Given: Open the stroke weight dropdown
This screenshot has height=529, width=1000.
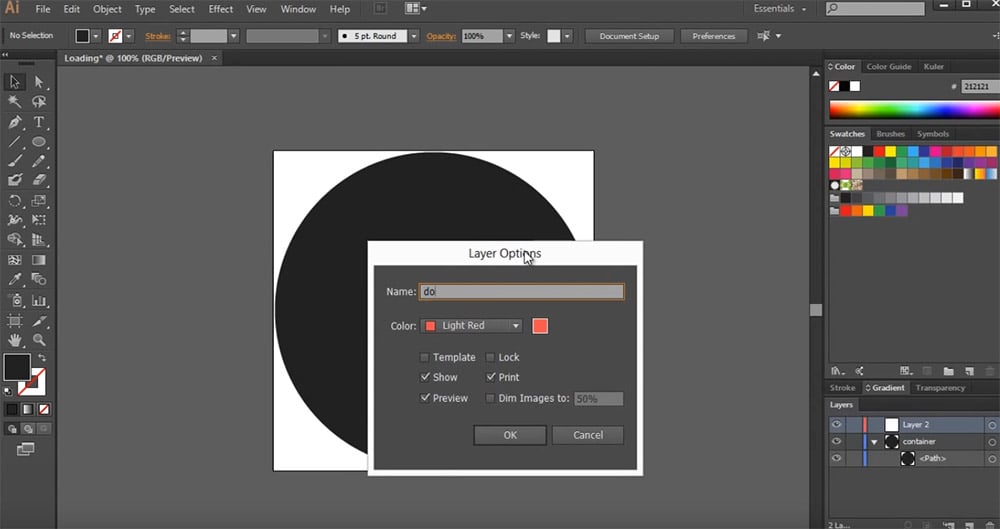Looking at the screenshot, I should coord(233,36).
